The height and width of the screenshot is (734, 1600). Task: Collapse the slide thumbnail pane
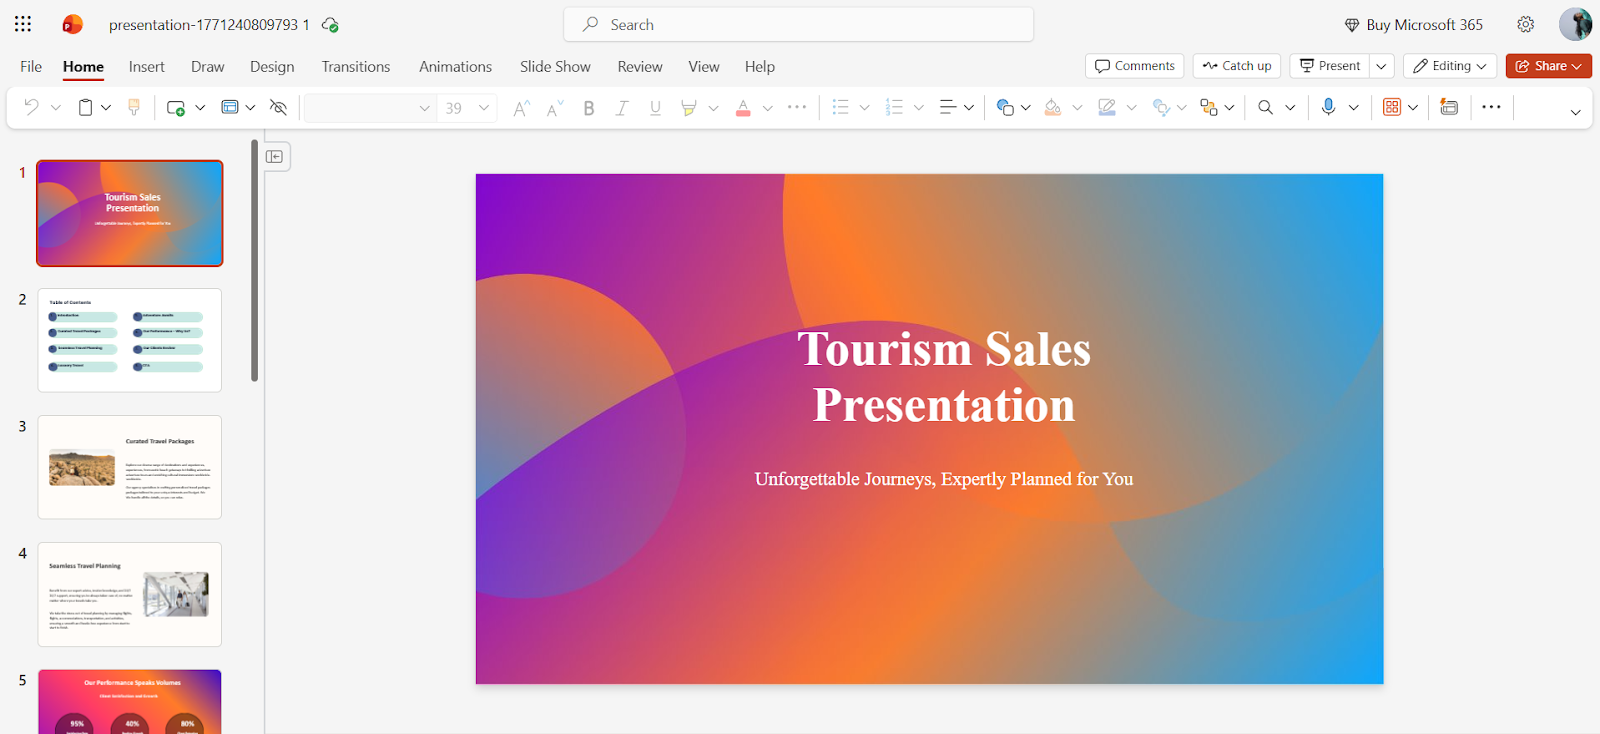point(275,156)
